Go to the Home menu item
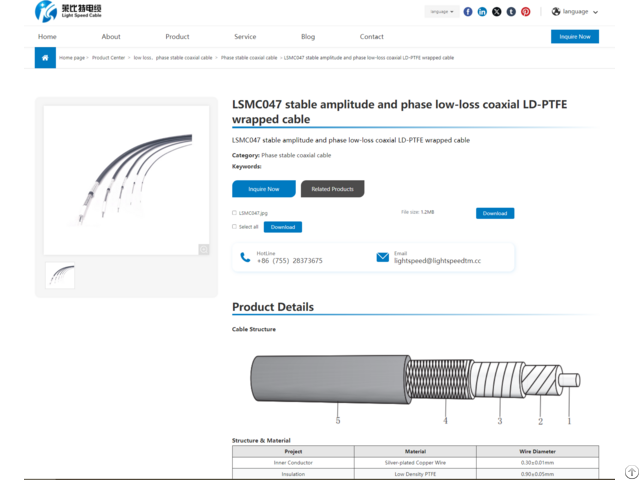 47,37
